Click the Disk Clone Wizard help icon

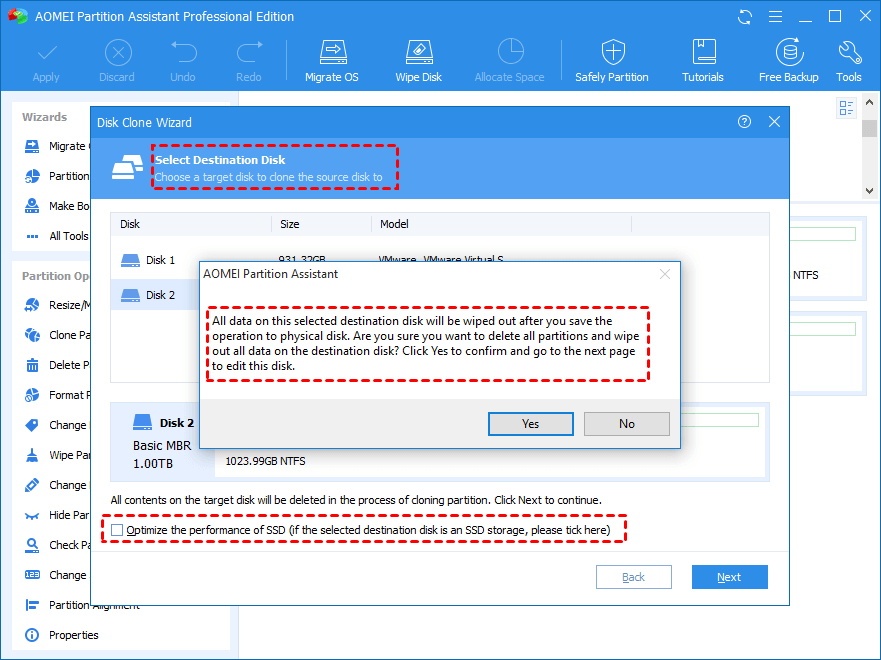744,122
